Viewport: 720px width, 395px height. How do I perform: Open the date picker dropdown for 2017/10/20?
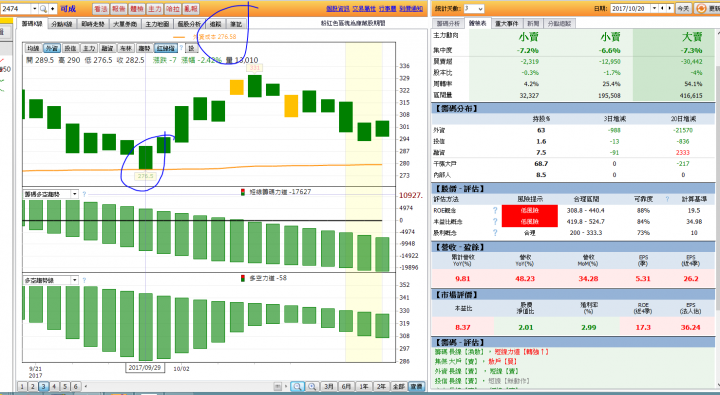(654, 9)
